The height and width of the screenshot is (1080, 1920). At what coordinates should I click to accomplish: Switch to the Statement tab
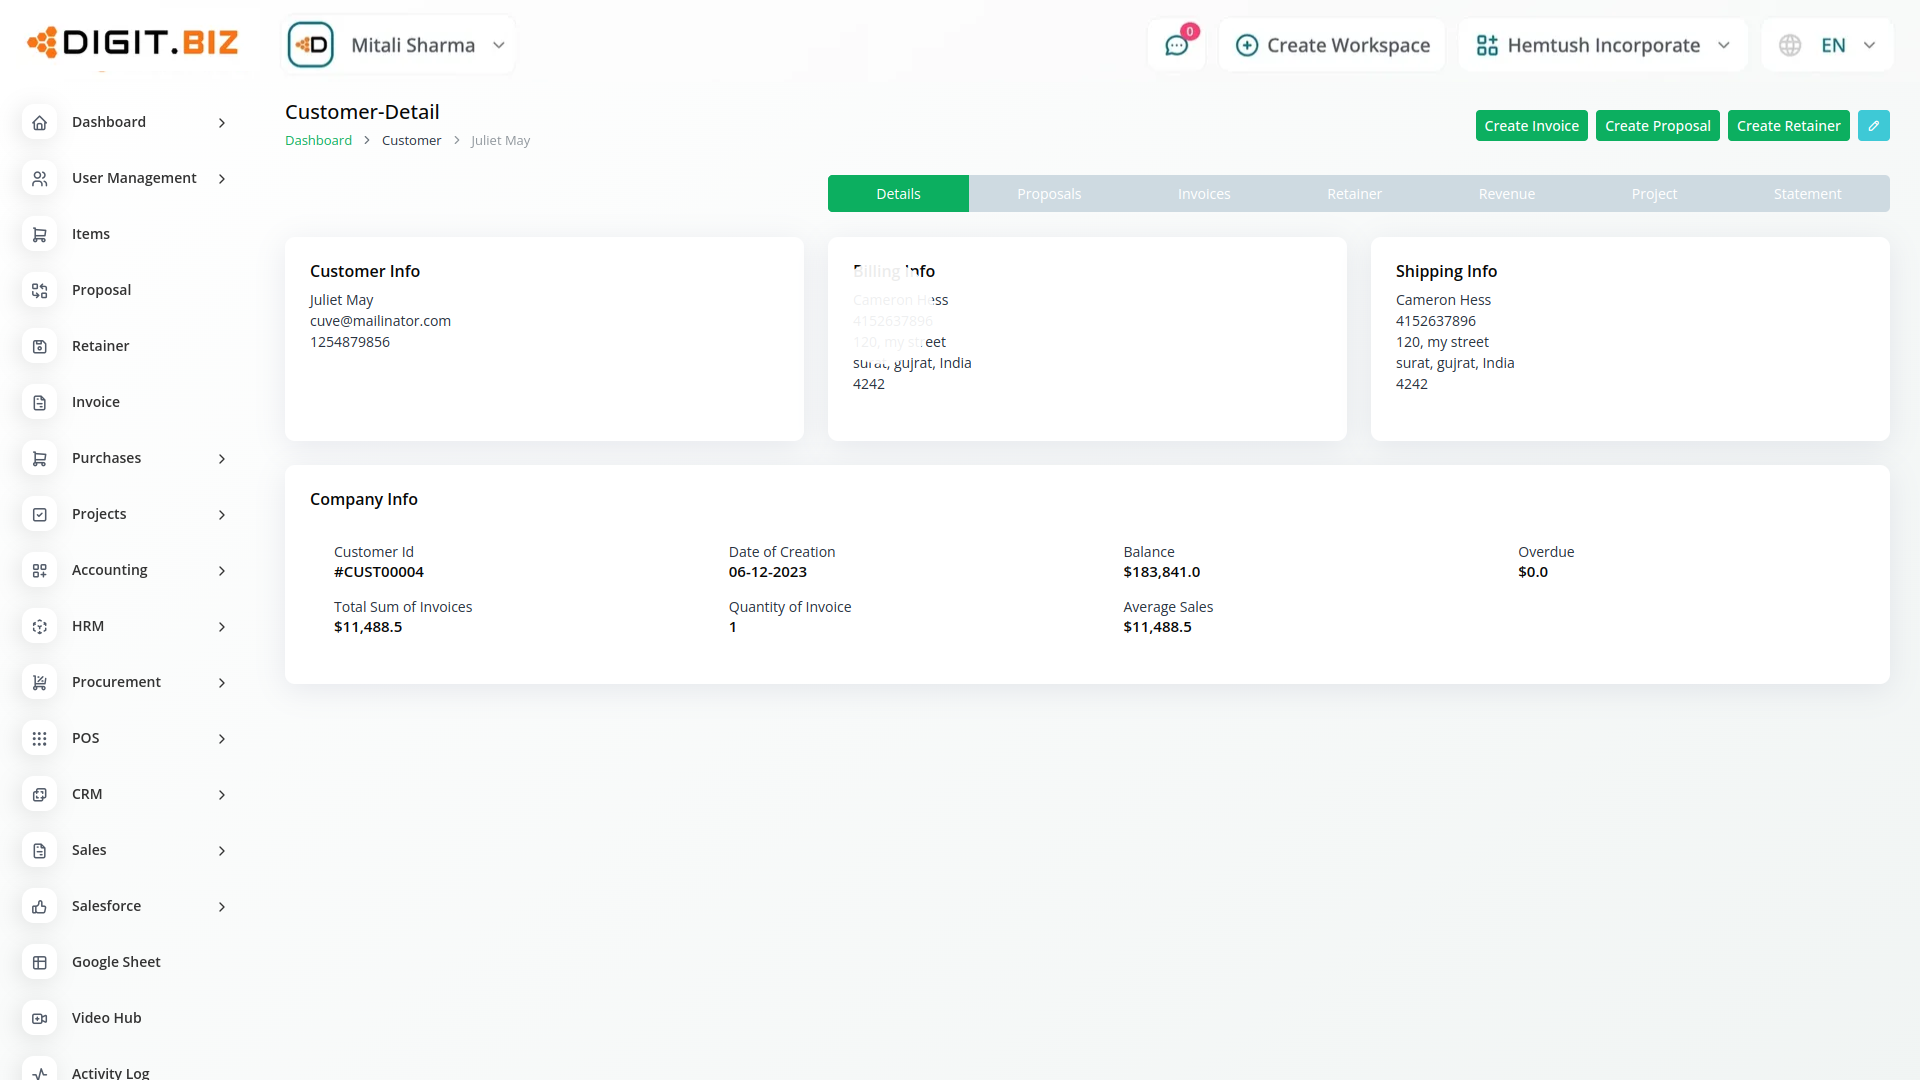(1806, 194)
